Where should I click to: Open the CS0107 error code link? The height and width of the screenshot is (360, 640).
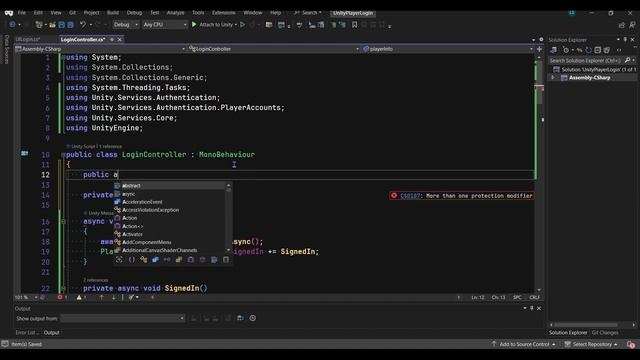point(410,196)
